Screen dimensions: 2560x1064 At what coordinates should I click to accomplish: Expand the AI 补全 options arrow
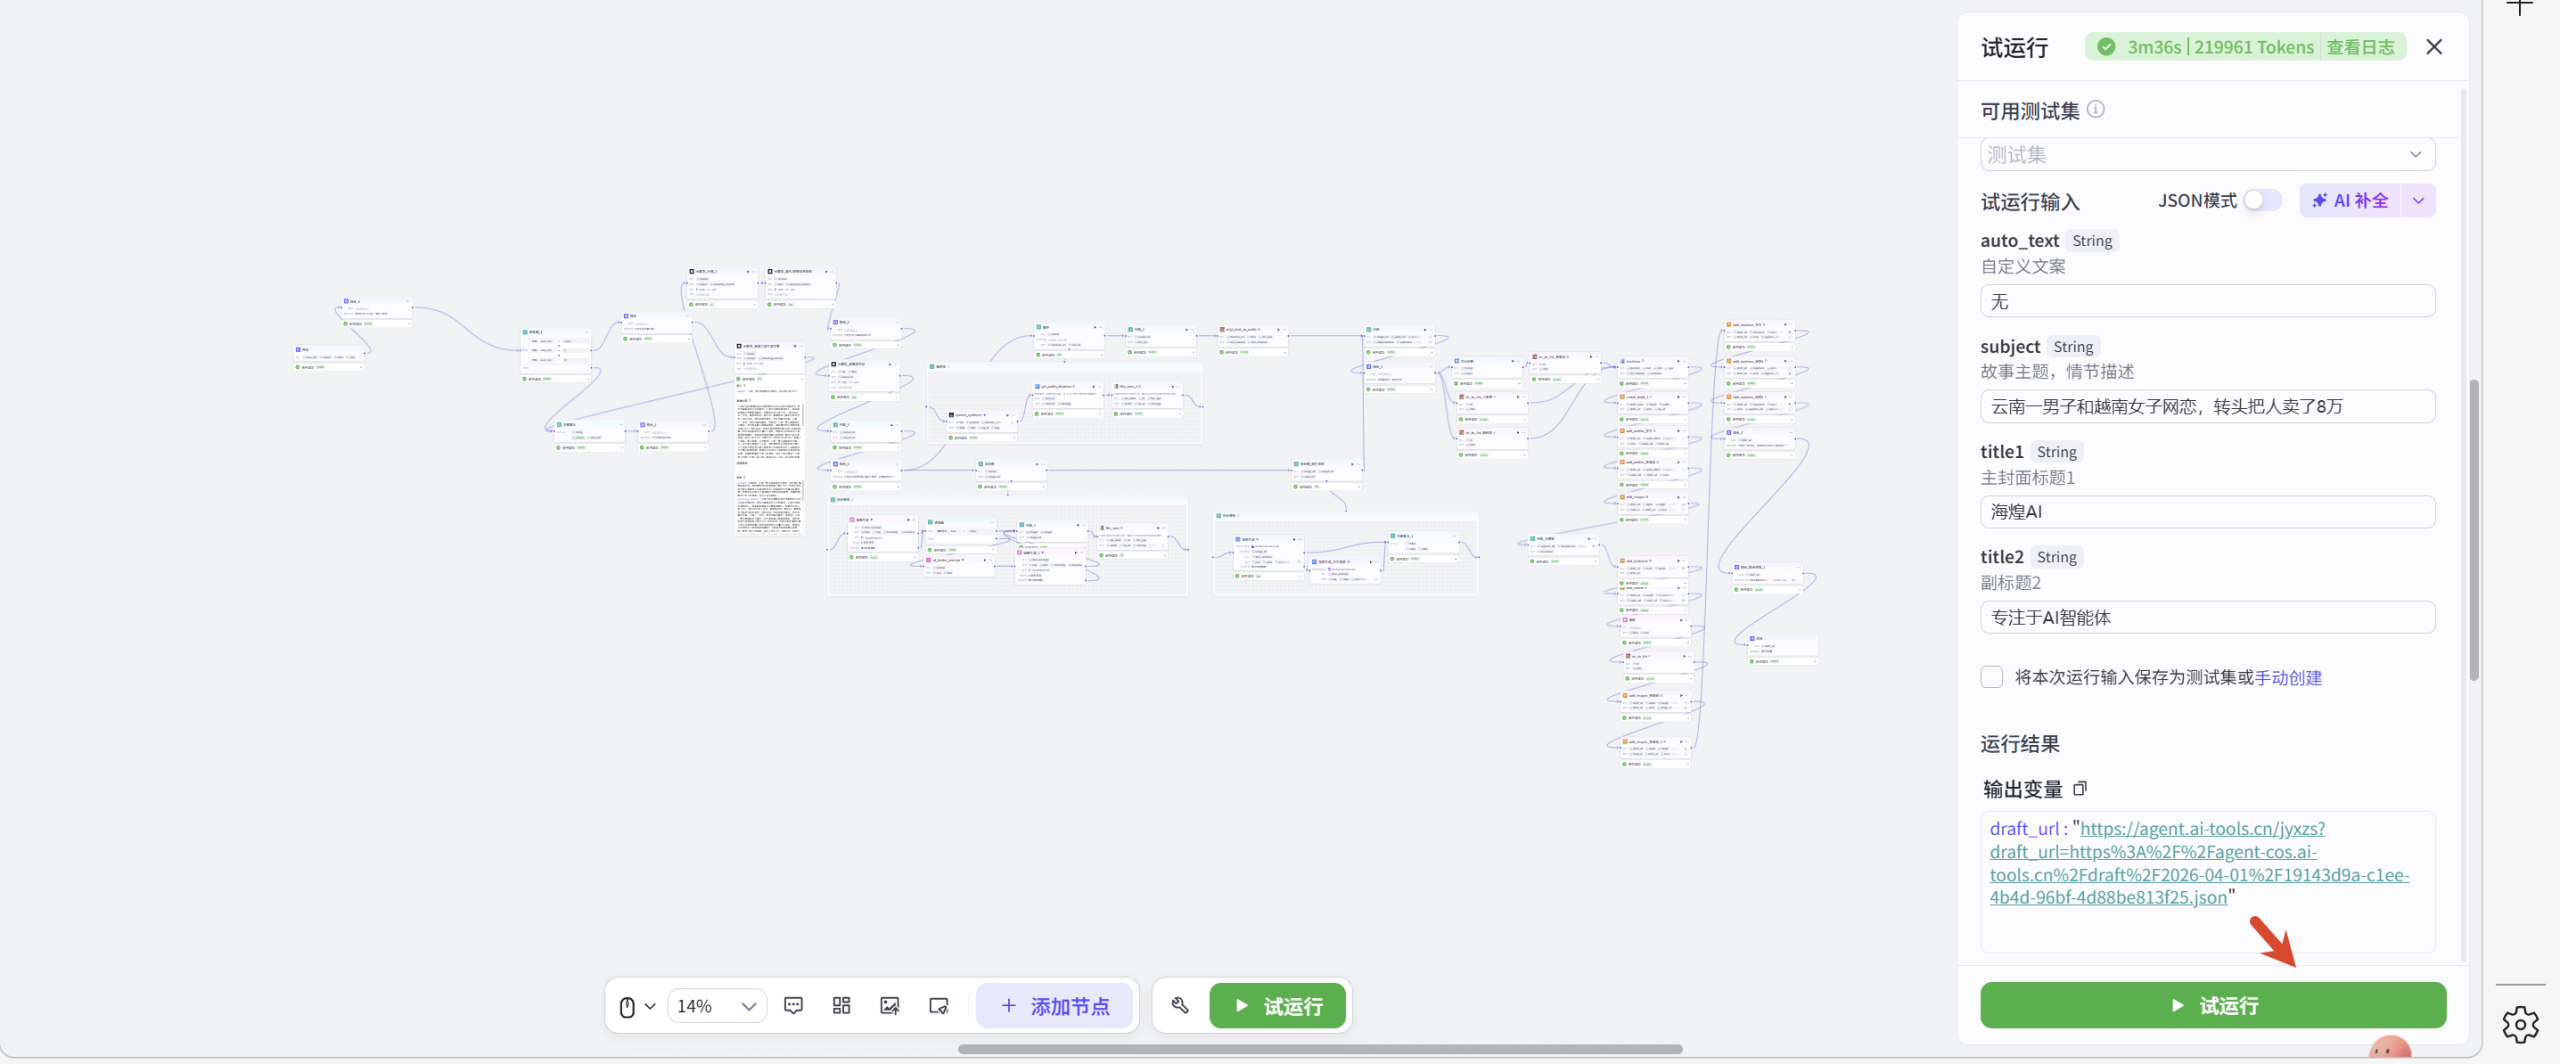[x=2418, y=201]
